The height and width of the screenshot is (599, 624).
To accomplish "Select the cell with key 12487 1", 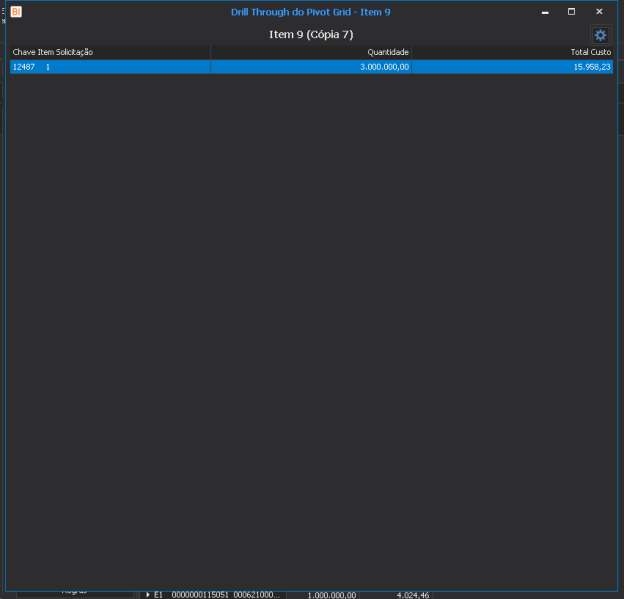I will pyautogui.click(x=110, y=67).
